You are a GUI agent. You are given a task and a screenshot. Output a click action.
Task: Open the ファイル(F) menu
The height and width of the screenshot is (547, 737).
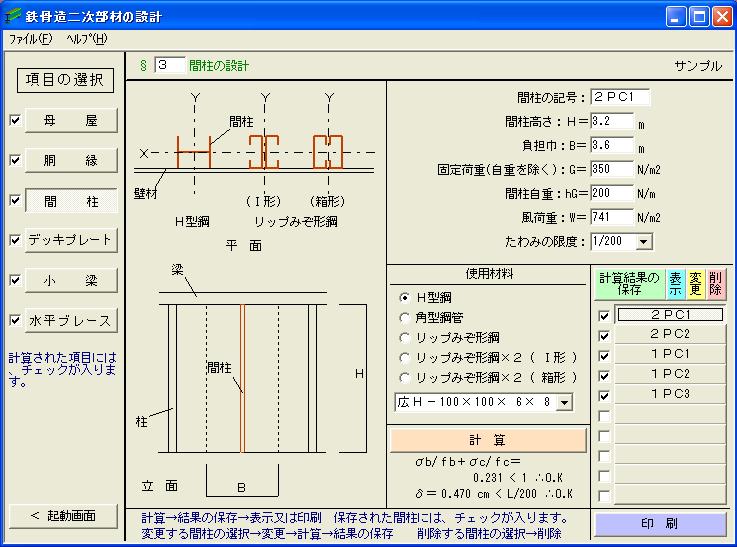tap(30, 38)
